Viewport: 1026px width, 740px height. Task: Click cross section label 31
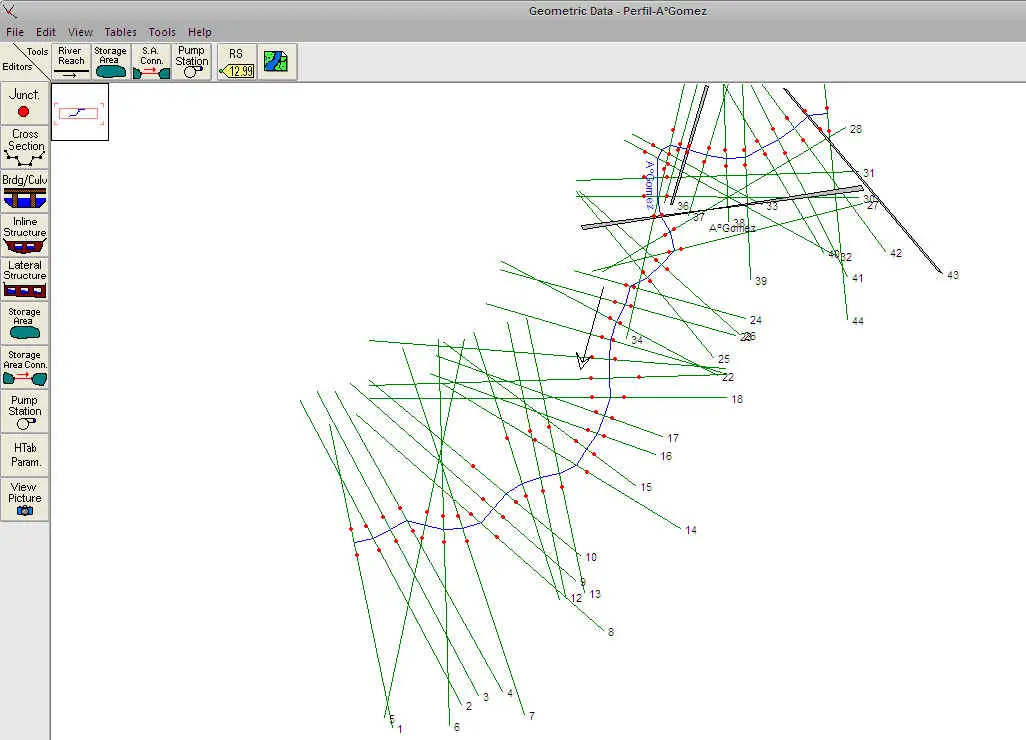(868, 173)
